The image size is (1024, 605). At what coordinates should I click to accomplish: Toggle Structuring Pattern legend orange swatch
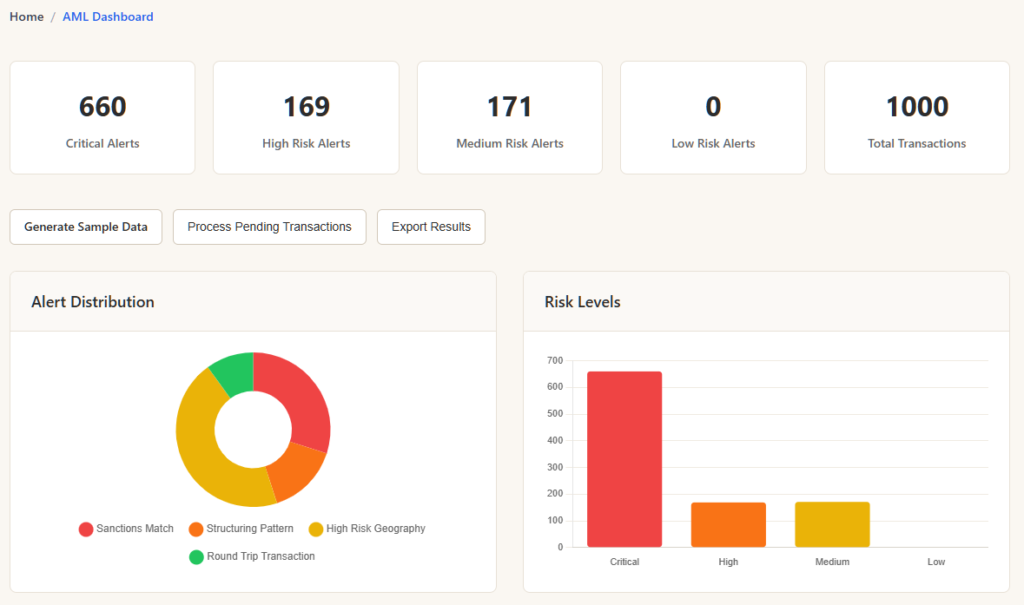click(196, 529)
